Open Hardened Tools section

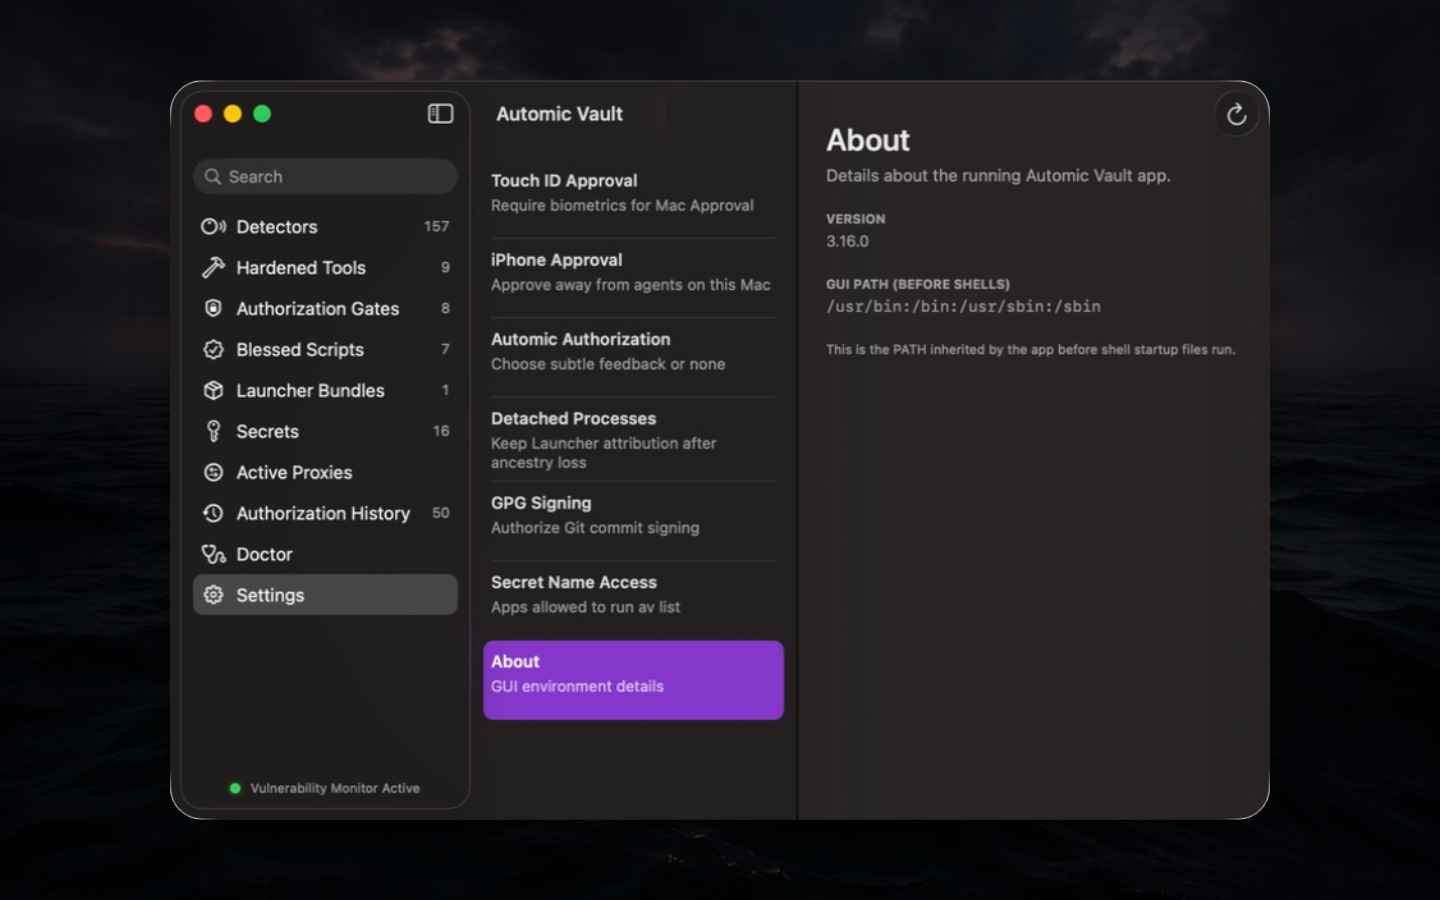(325, 268)
